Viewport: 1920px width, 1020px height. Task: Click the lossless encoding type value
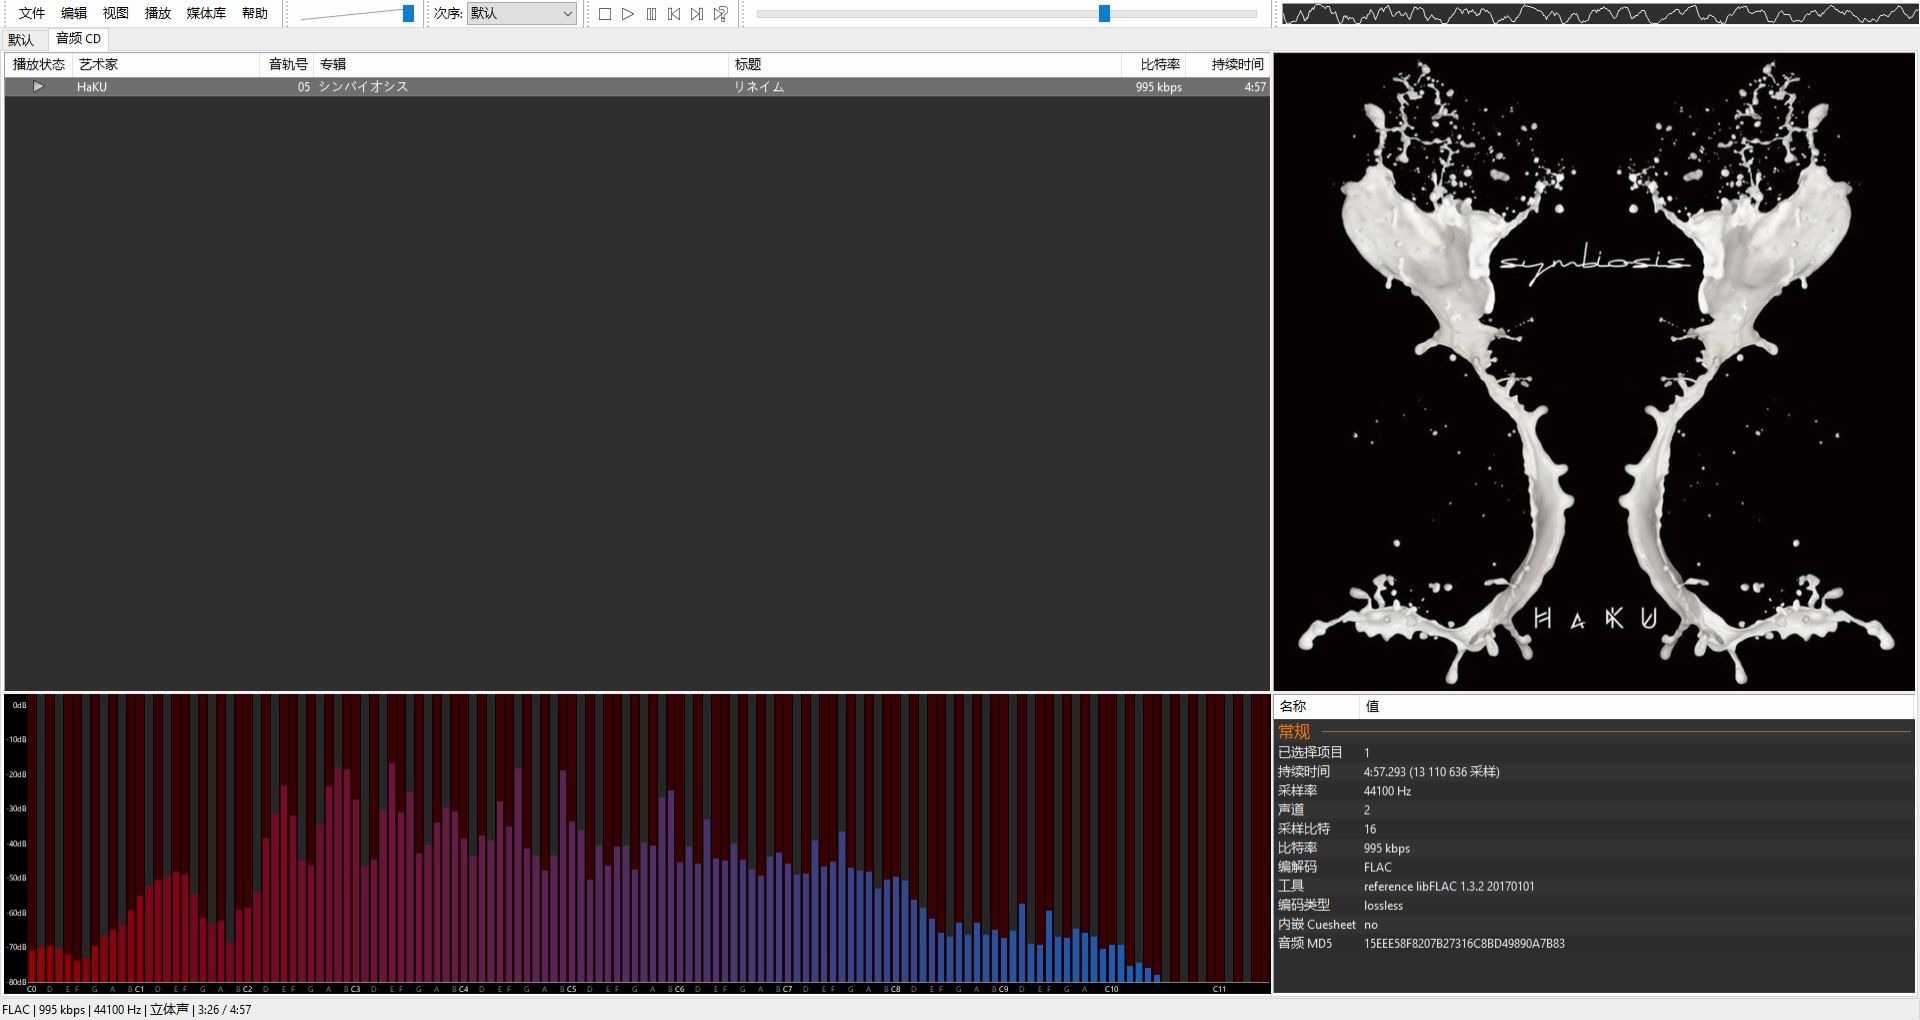pos(1383,905)
